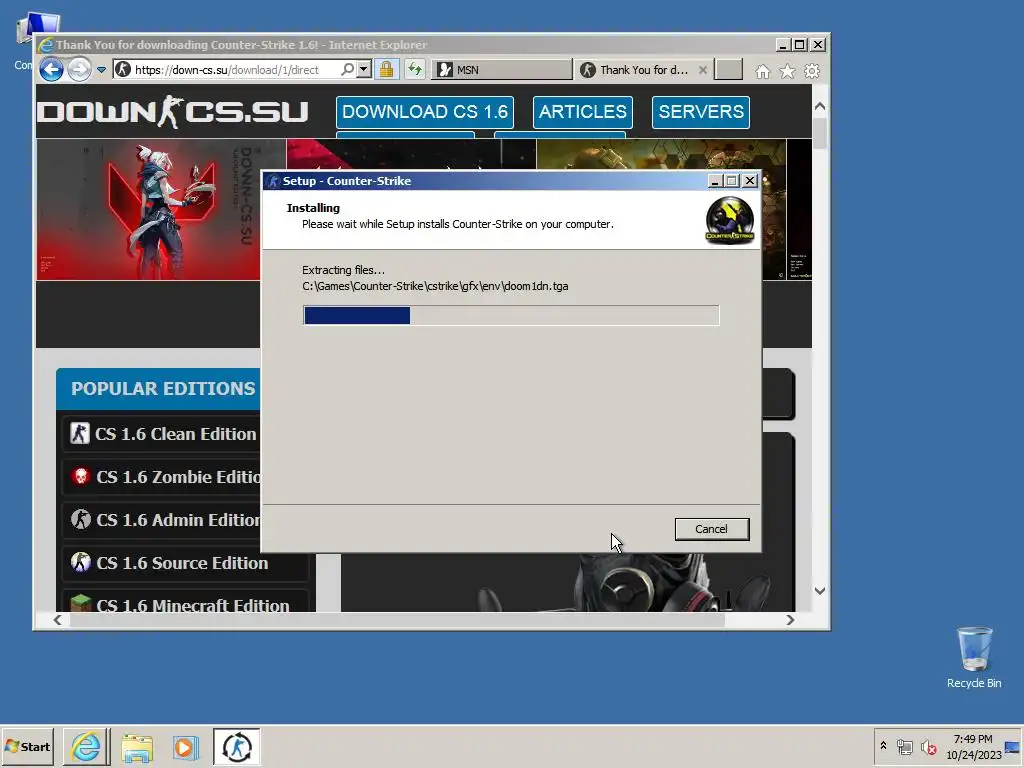1024x768 pixels.
Task: Click the Minecraft grass block icon
Action: [80, 603]
